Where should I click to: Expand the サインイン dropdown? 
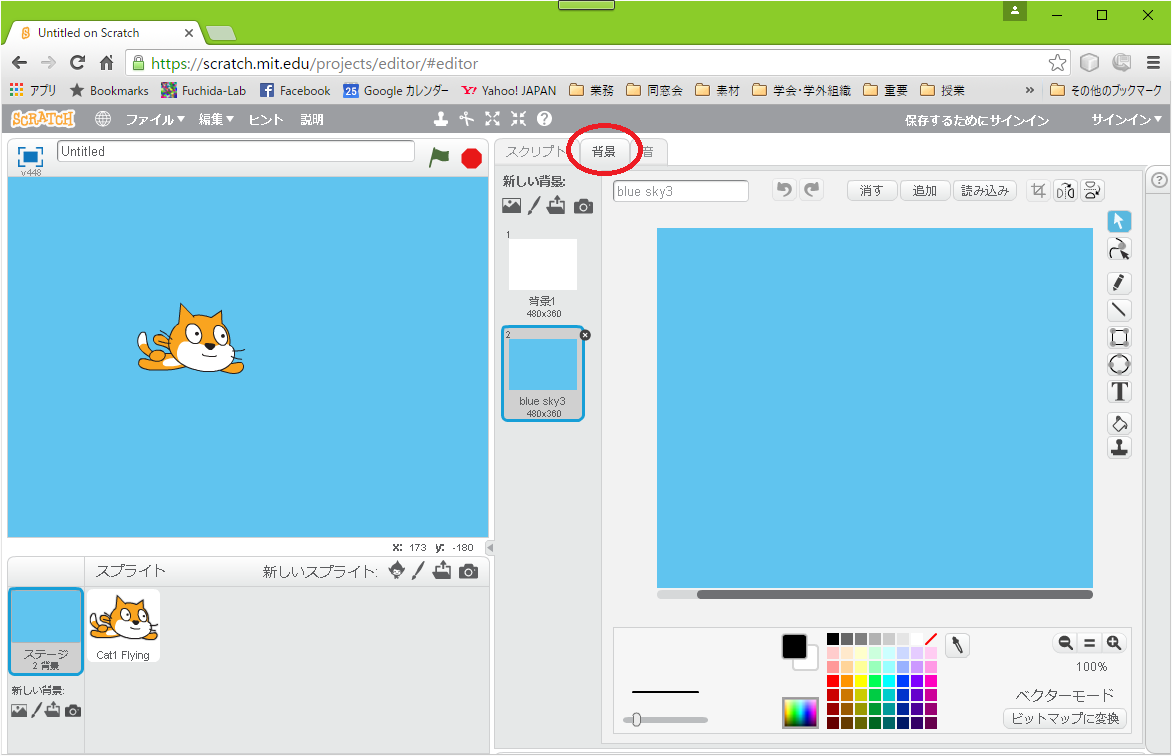click(1127, 120)
